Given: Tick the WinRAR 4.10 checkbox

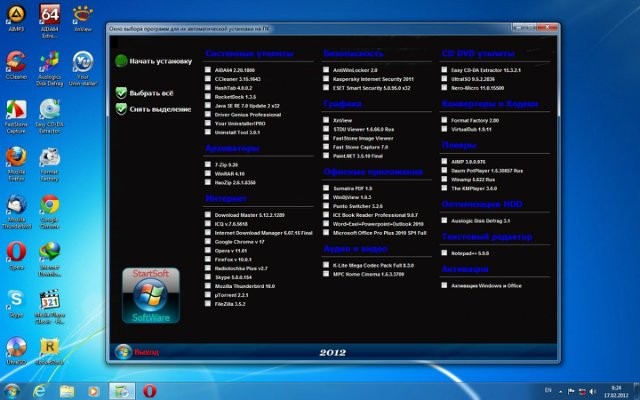Looking at the screenshot, I should pos(208,173).
